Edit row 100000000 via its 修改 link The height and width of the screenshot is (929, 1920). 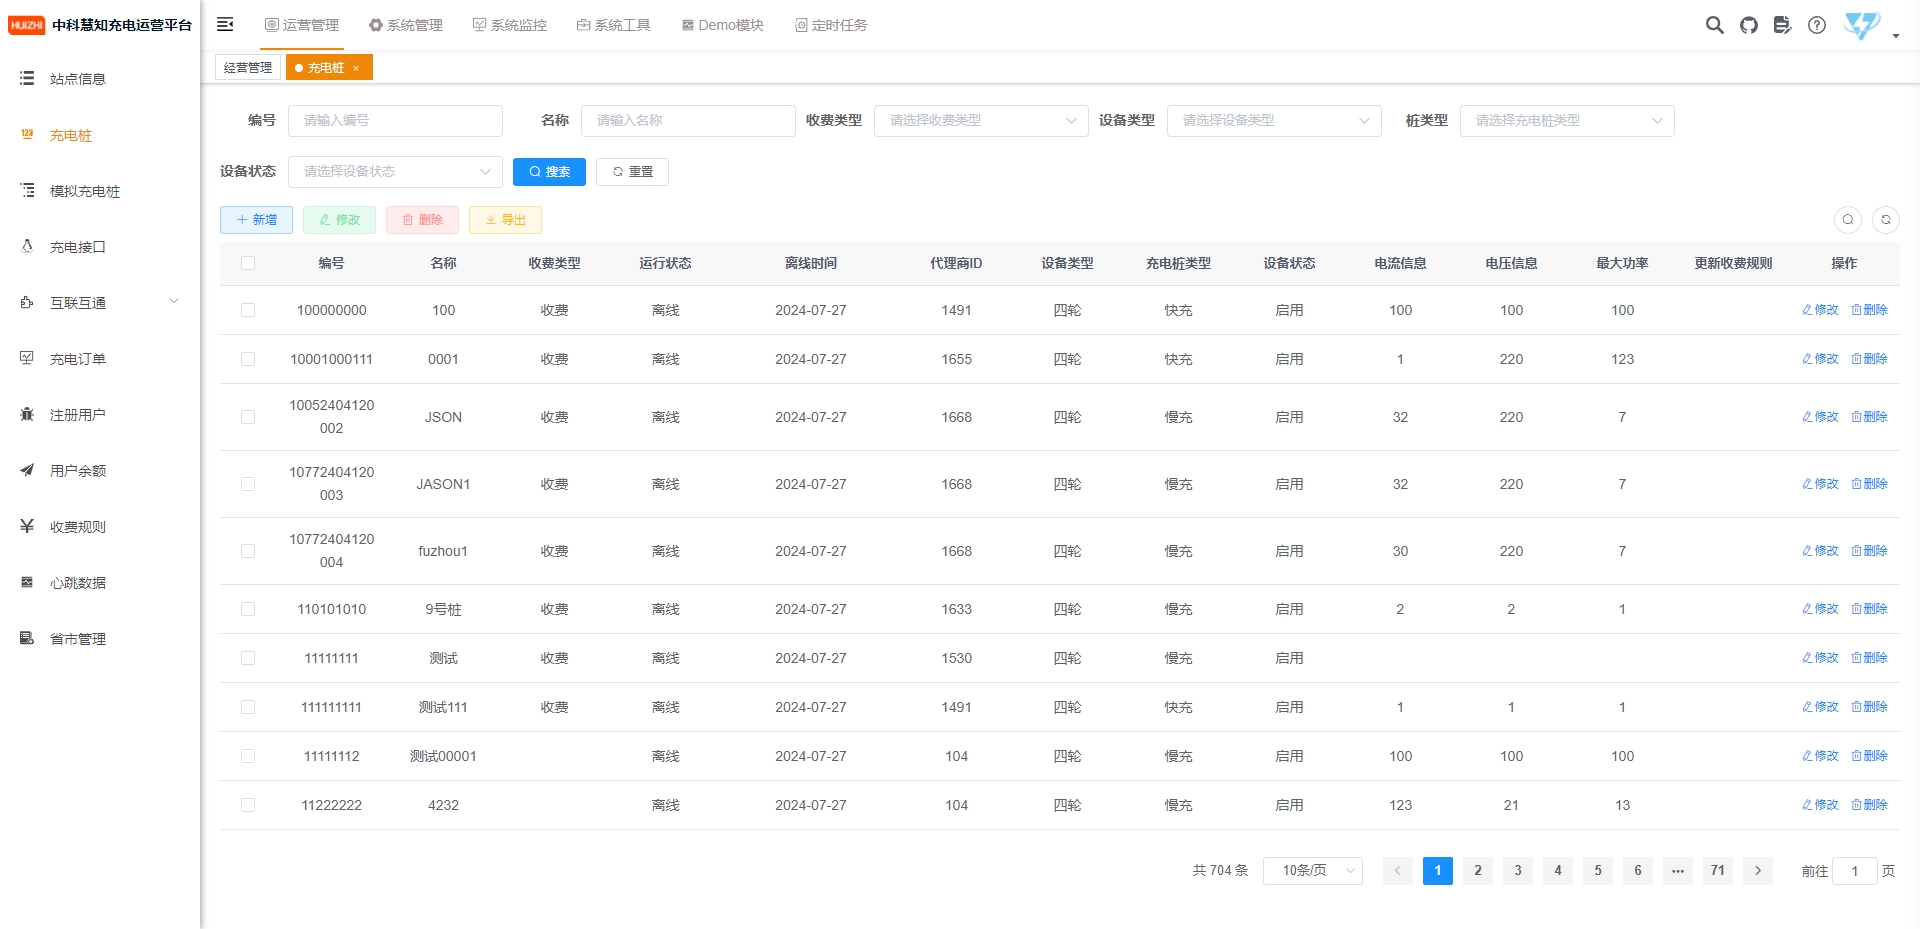pos(1820,310)
